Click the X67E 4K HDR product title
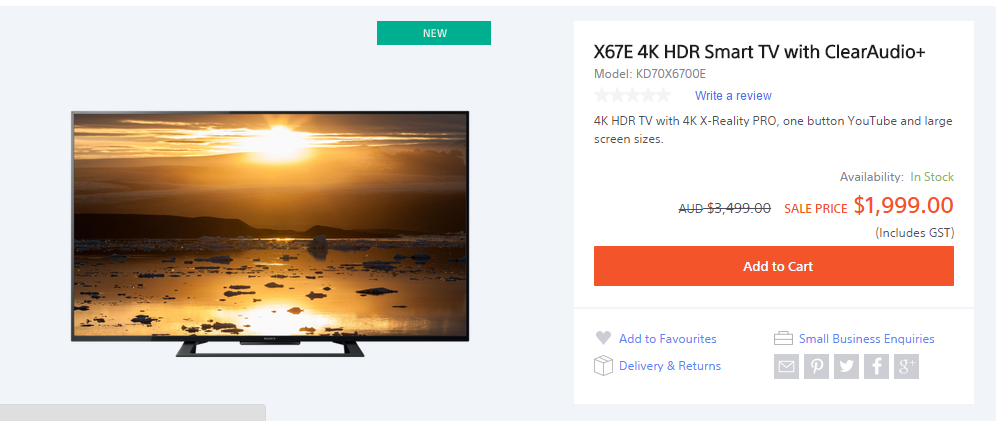The width and height of the screenshot is (996, 421). [760, 52]
